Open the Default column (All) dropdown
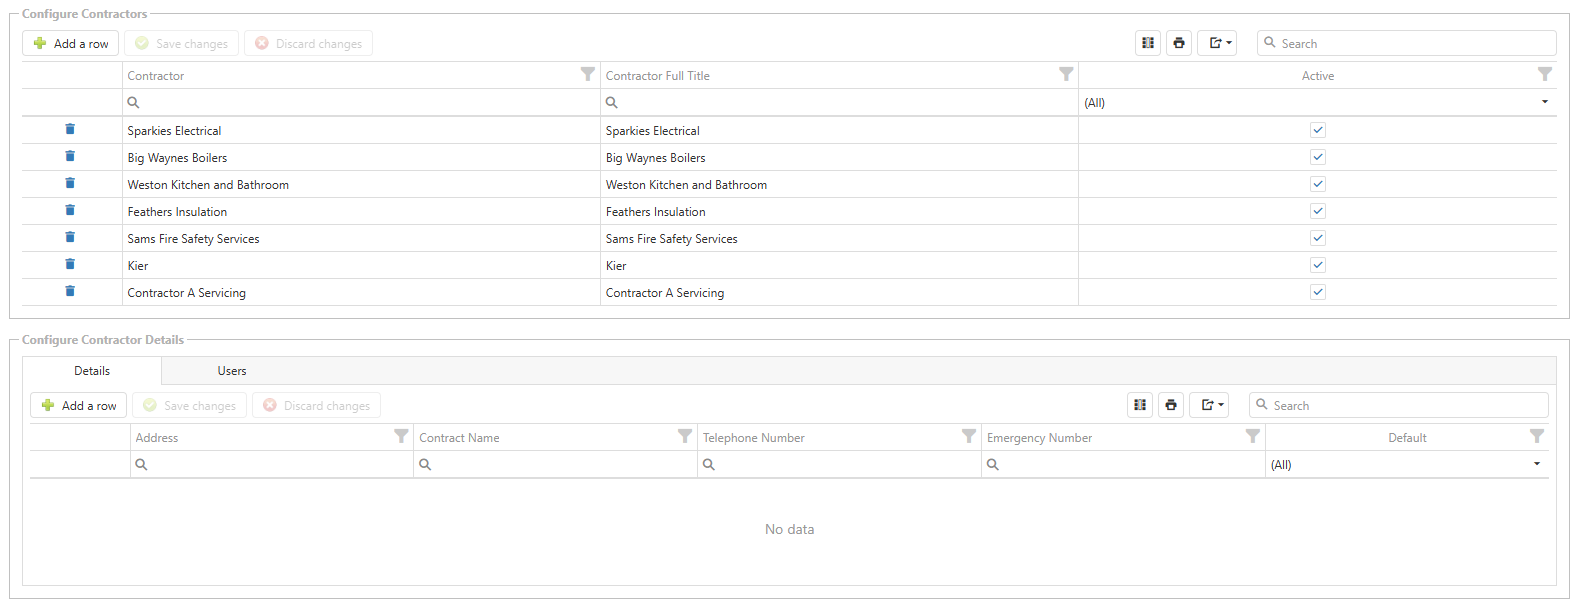The height and width of the screenshot is (610, 1578). pyautogui.click(x=1536, y=464)
